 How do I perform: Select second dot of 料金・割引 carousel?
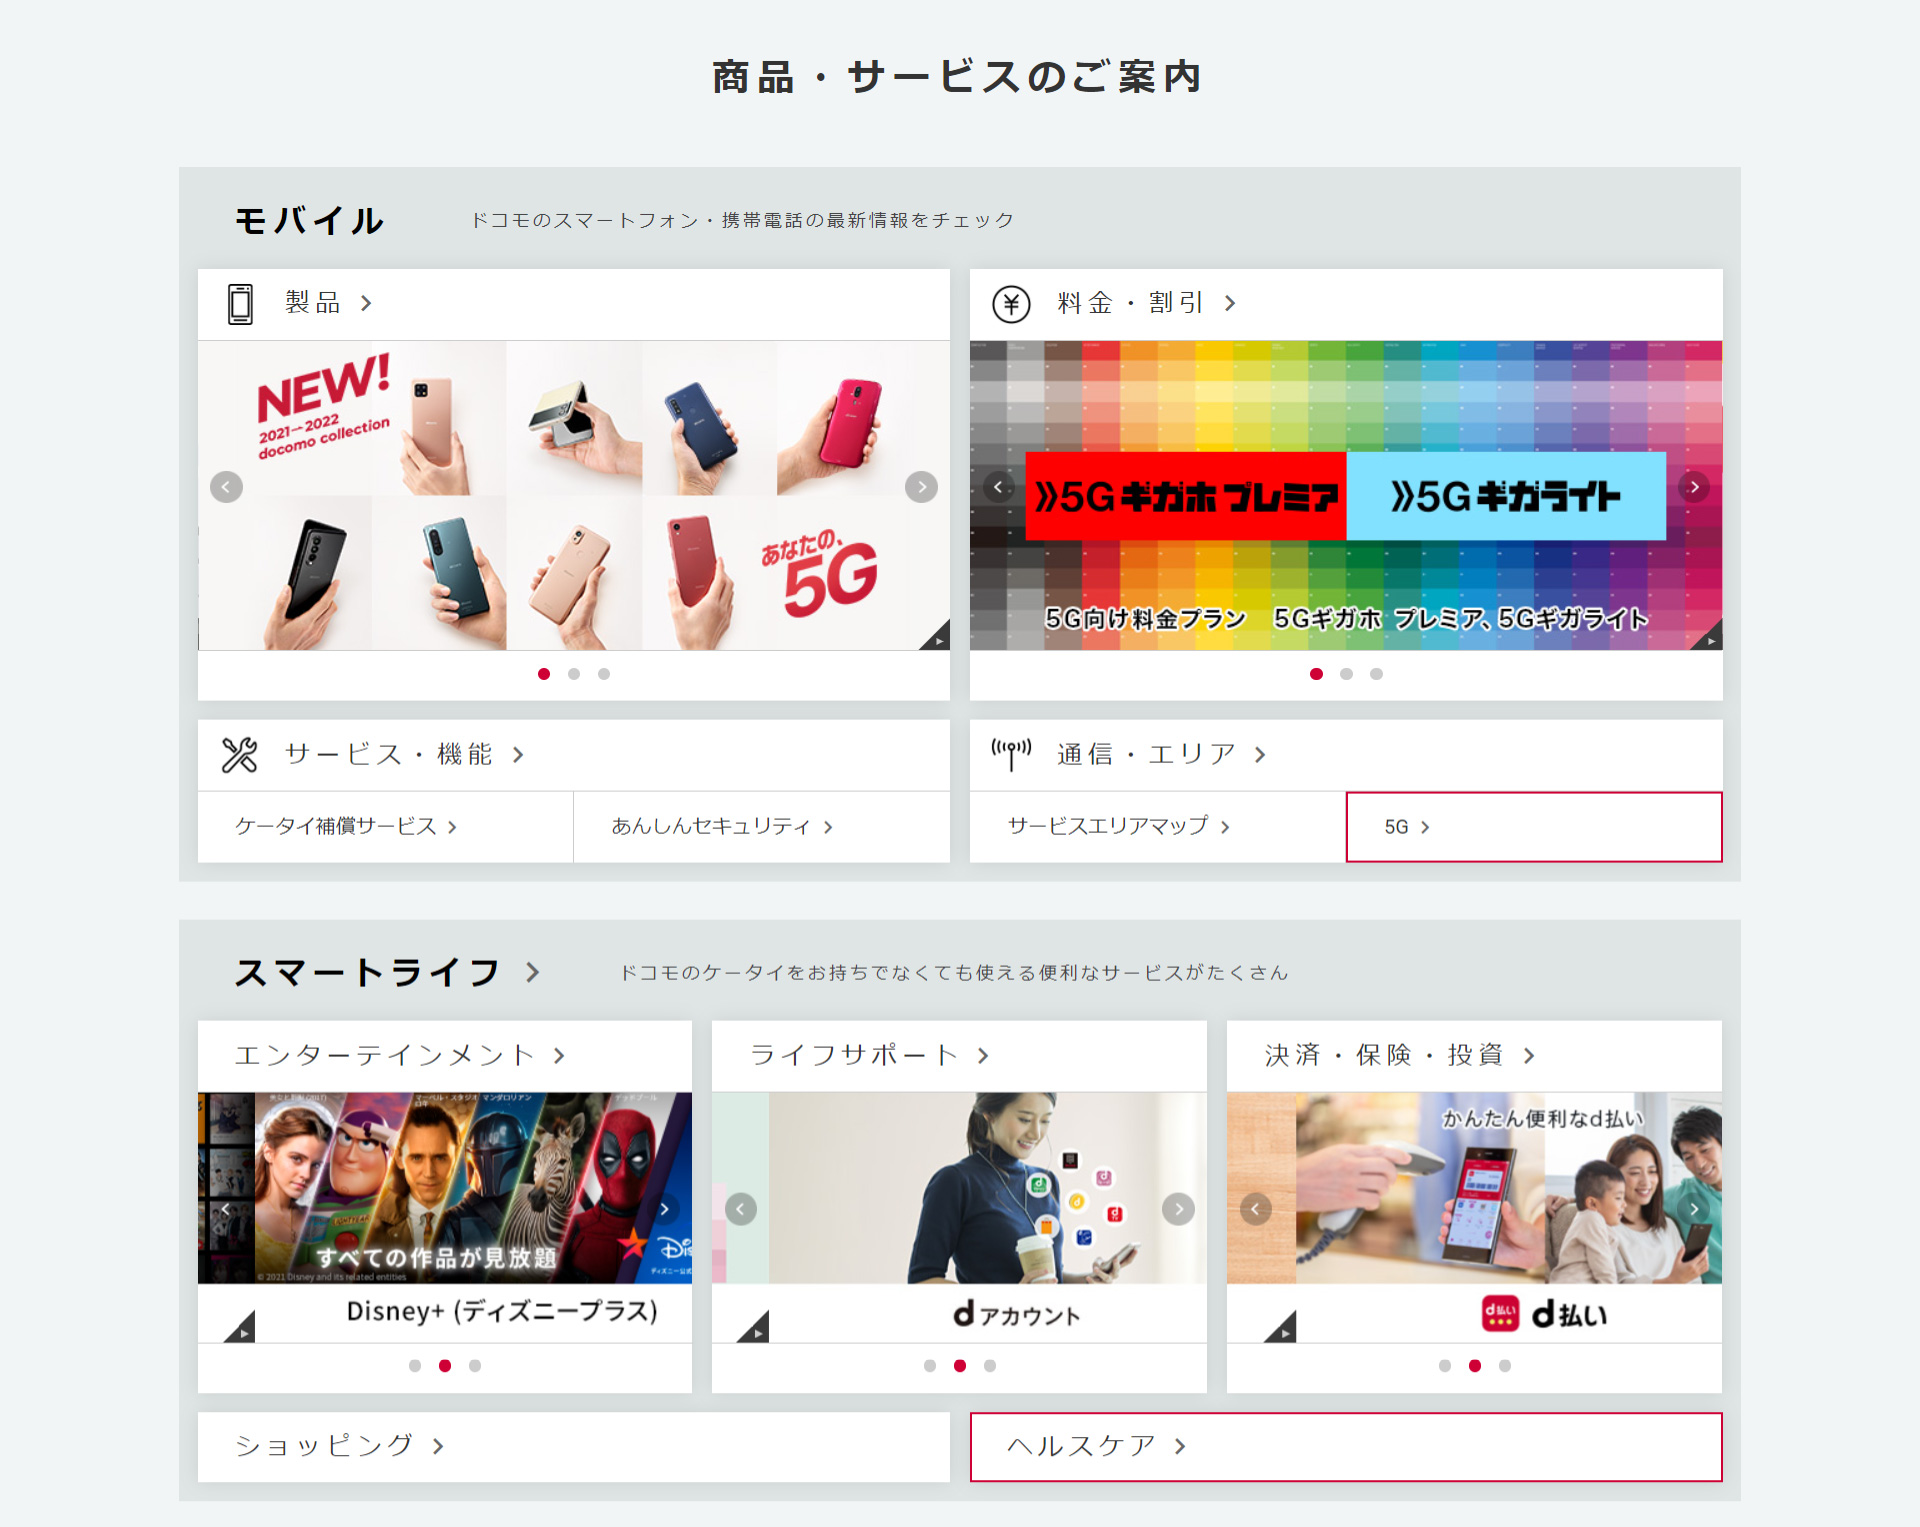(x=1346, y=674)
